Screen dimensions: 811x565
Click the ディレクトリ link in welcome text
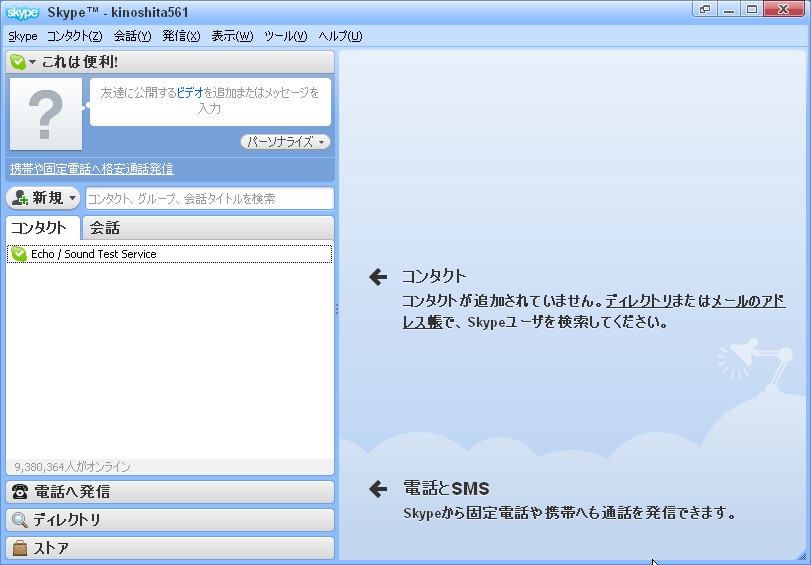638,301
